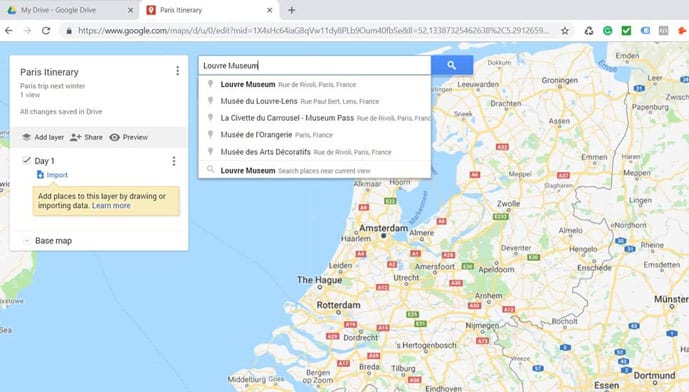The height and width of the screenshot is (392, 689).
Task: Select Musée des Arts Décoratifs suggestion
Action: click(315, 152)
